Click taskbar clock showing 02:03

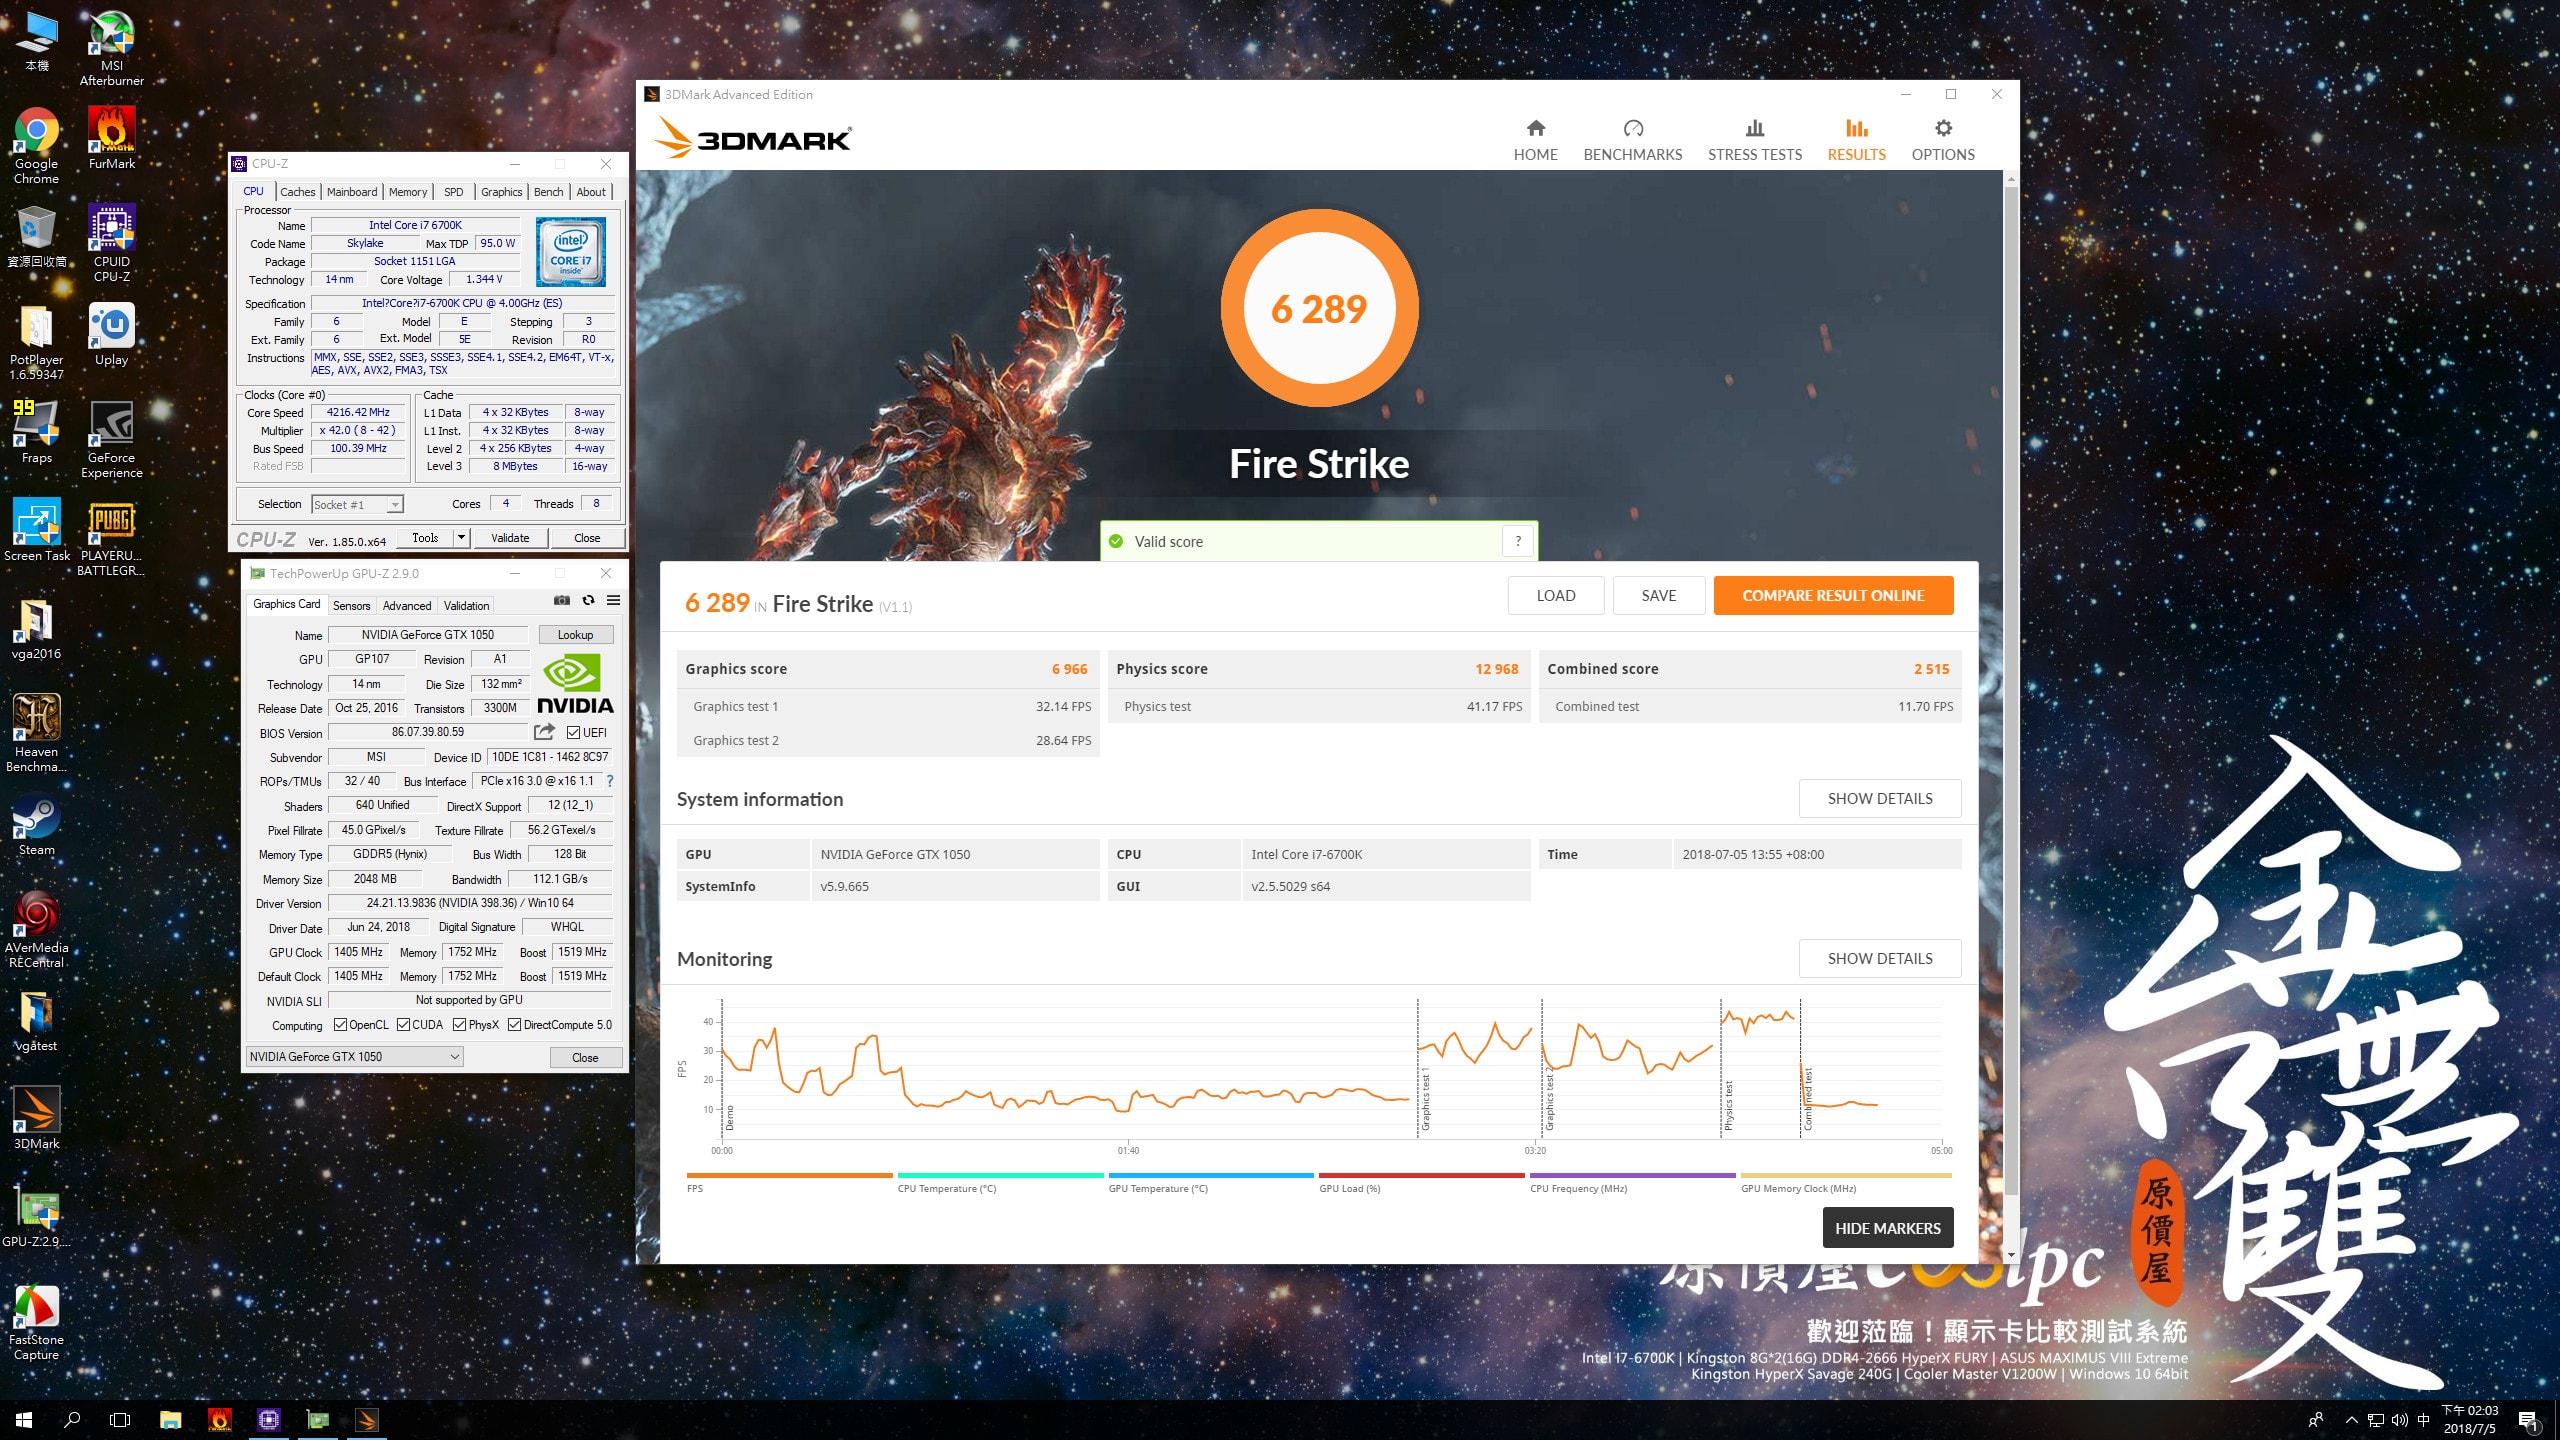tap(2469, 1420)
